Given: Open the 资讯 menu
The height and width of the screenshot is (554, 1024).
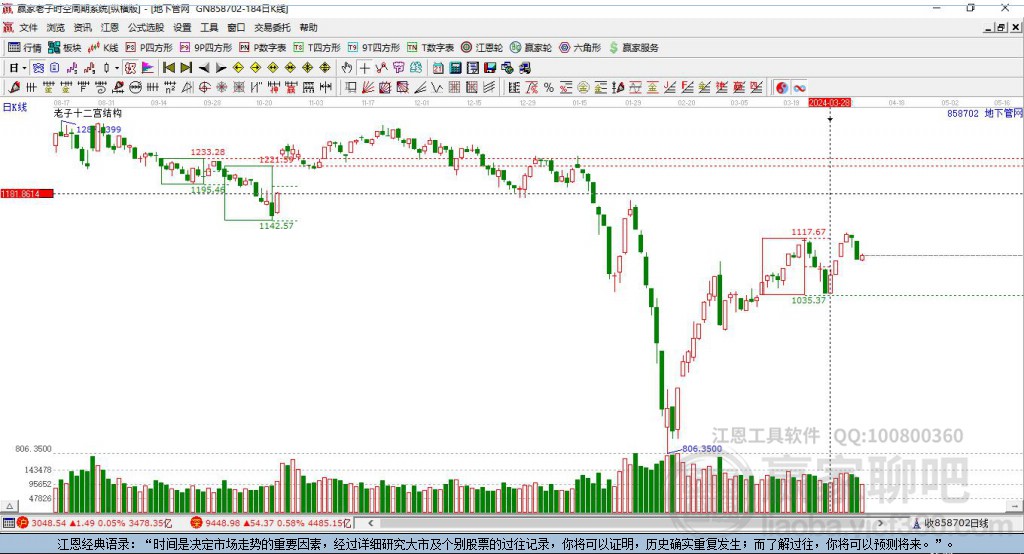Looking at the screenshot, I should coord(82,27).
